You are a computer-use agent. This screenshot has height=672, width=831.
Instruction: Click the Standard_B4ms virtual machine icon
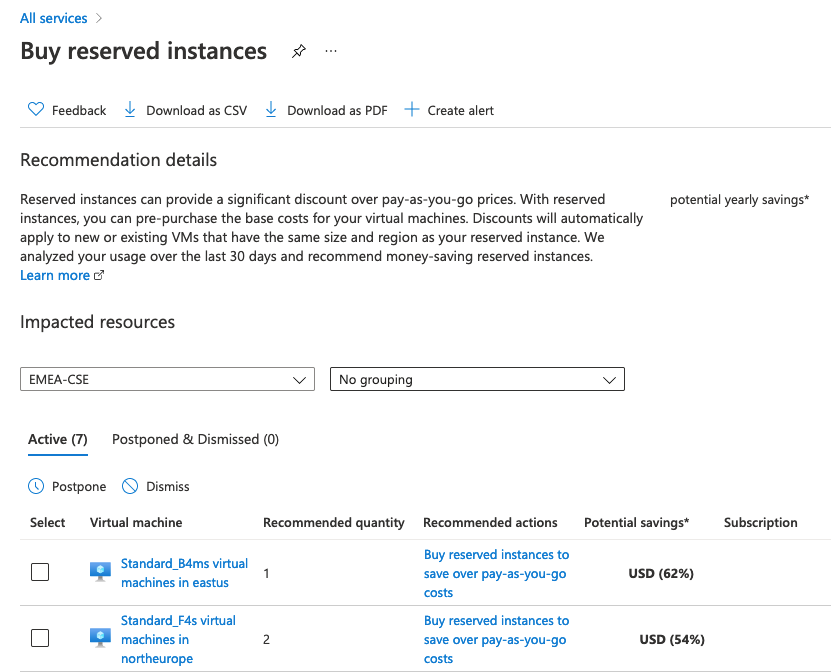(100, 572)
